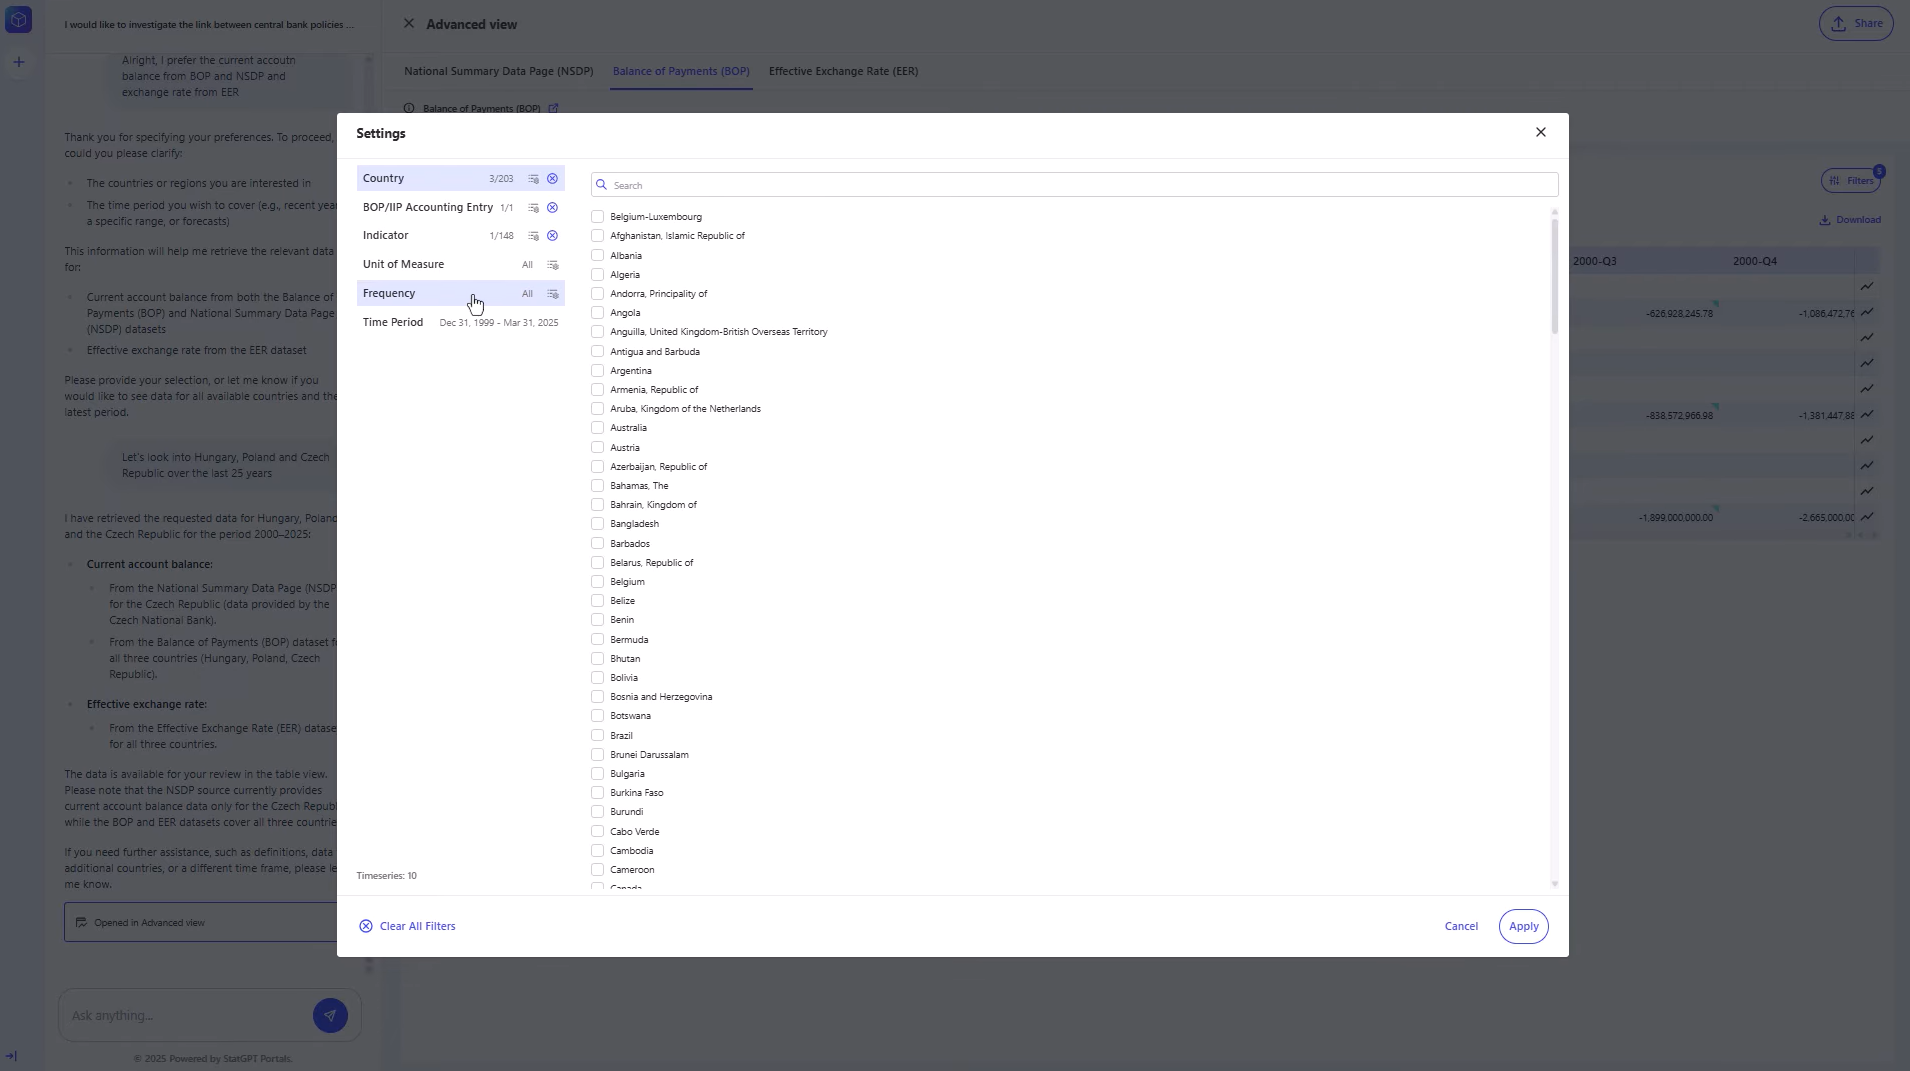Clear the BOP/IIP Accounting Entry filter

point(552,208)
